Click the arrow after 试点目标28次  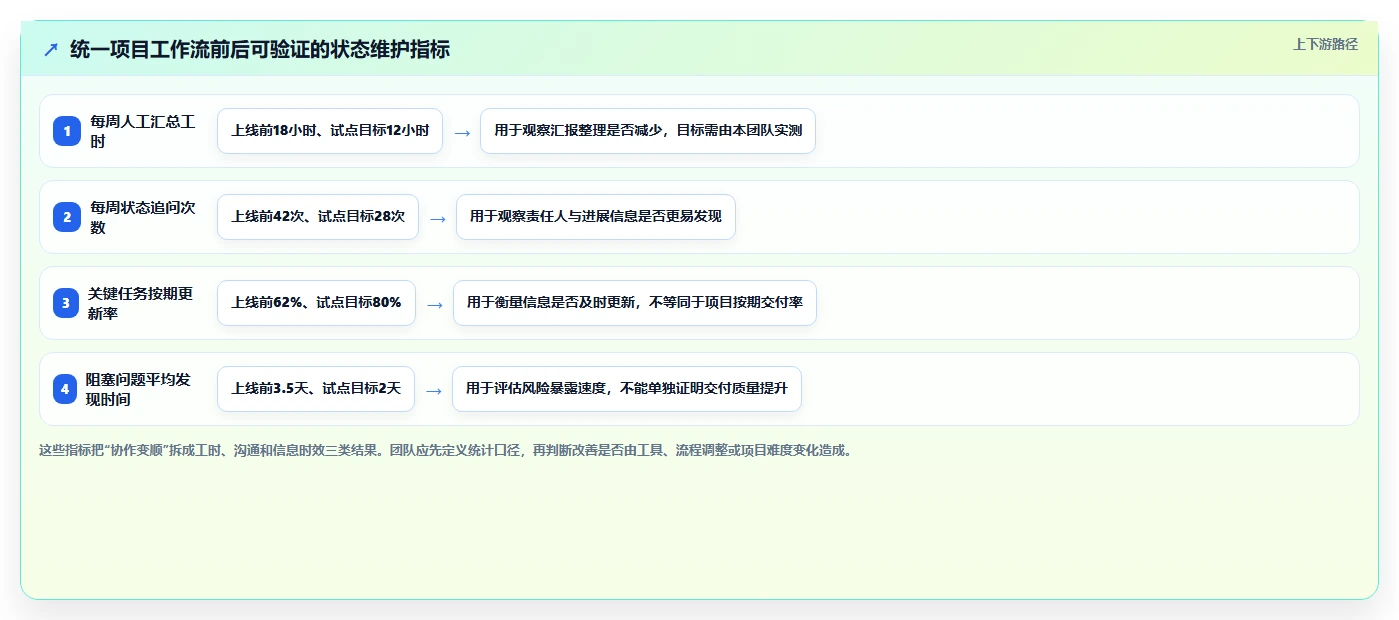tap(438, 218)
